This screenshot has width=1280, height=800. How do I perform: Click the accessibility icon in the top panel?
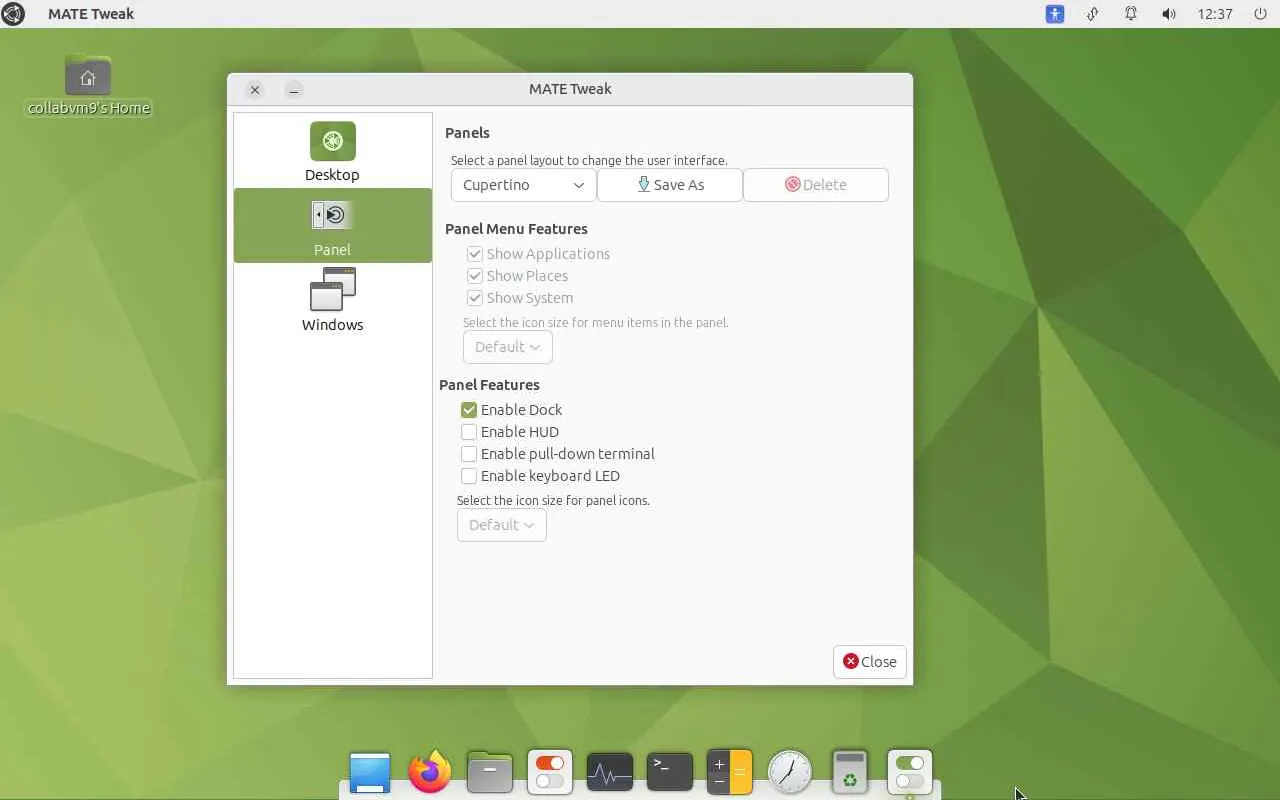(x=1055, y=14)
